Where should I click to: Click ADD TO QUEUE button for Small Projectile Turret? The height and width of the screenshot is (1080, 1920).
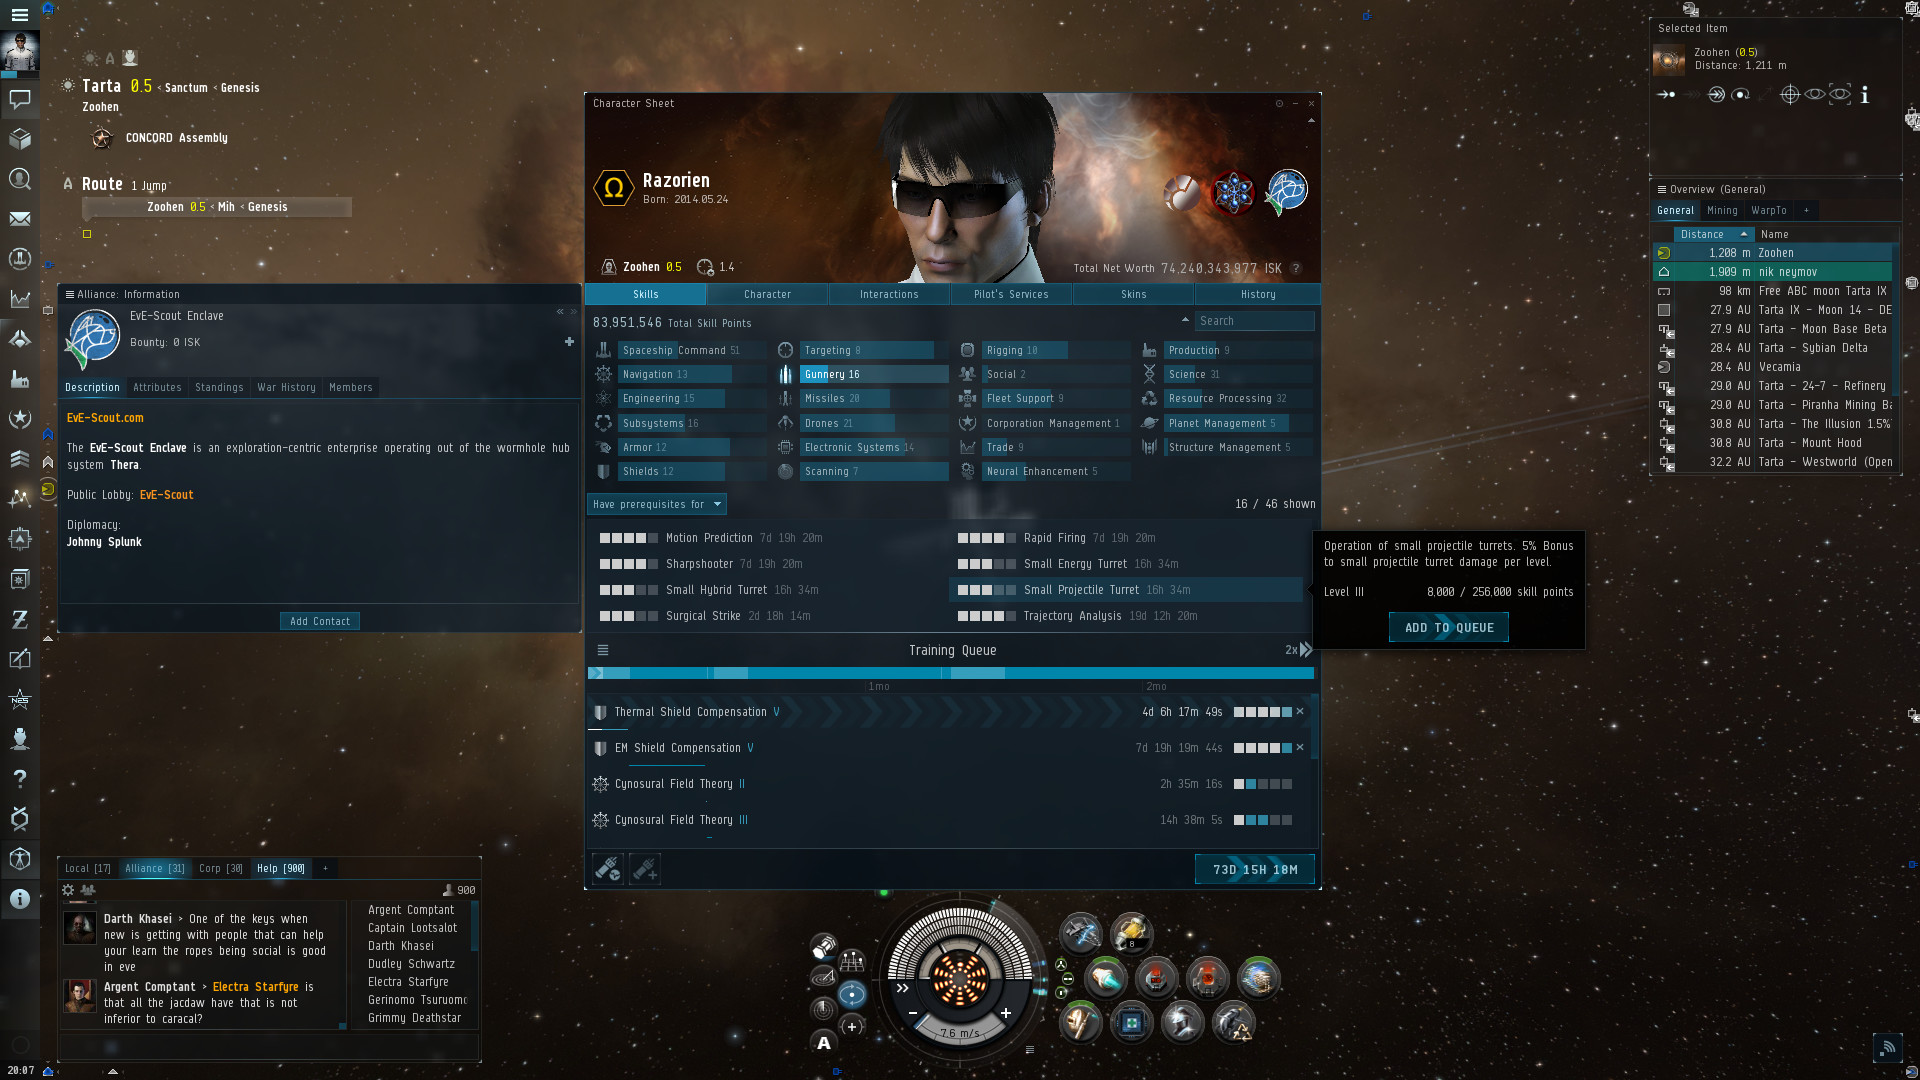(1448, 626)
